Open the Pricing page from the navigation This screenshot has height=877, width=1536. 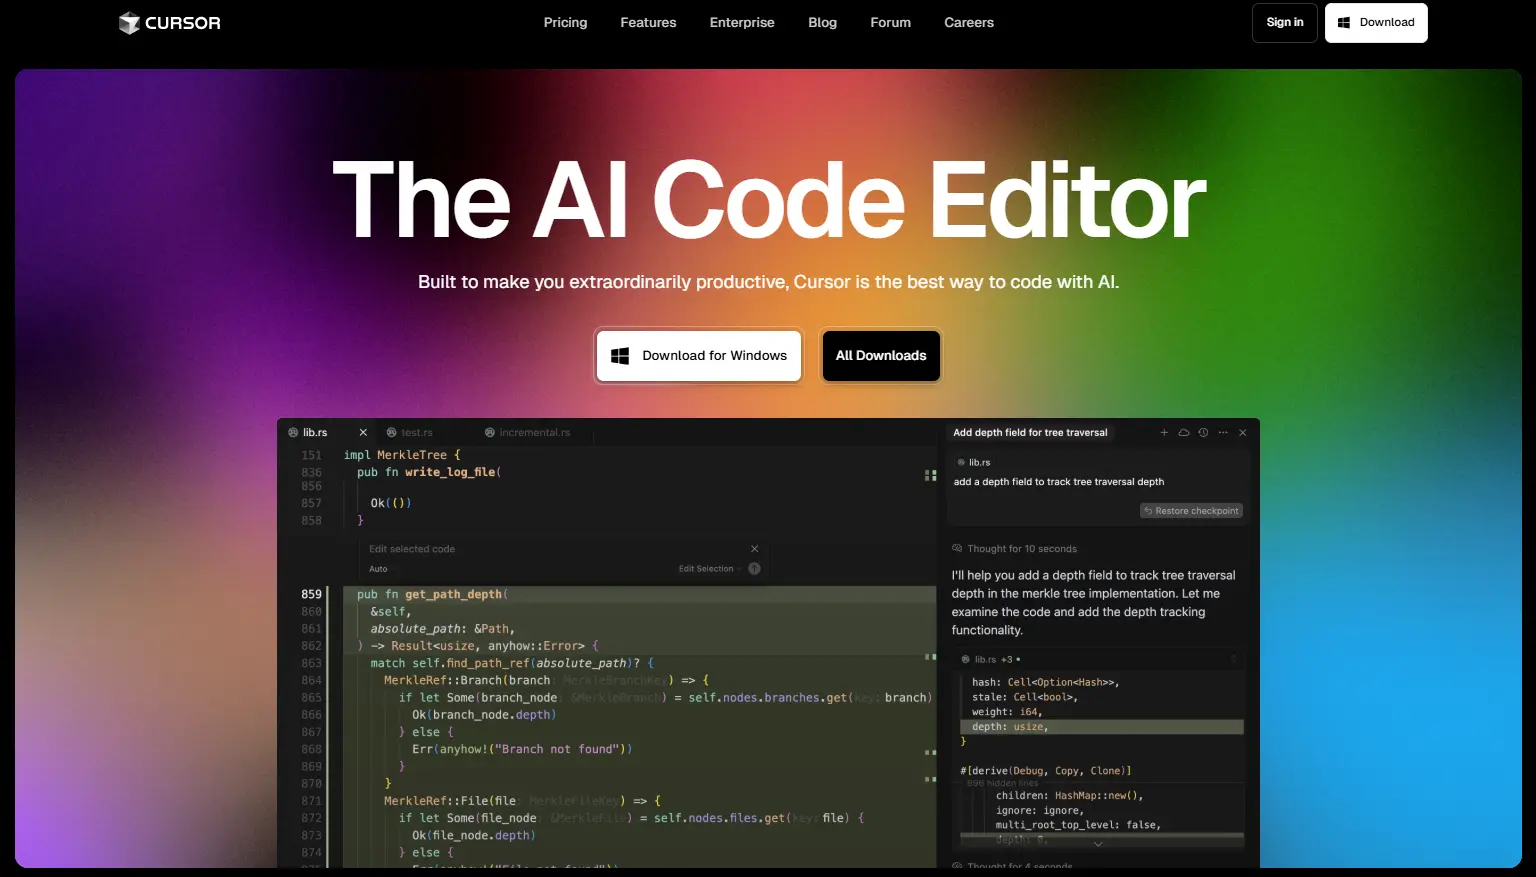pyautogui.click(x=565, y=22)
